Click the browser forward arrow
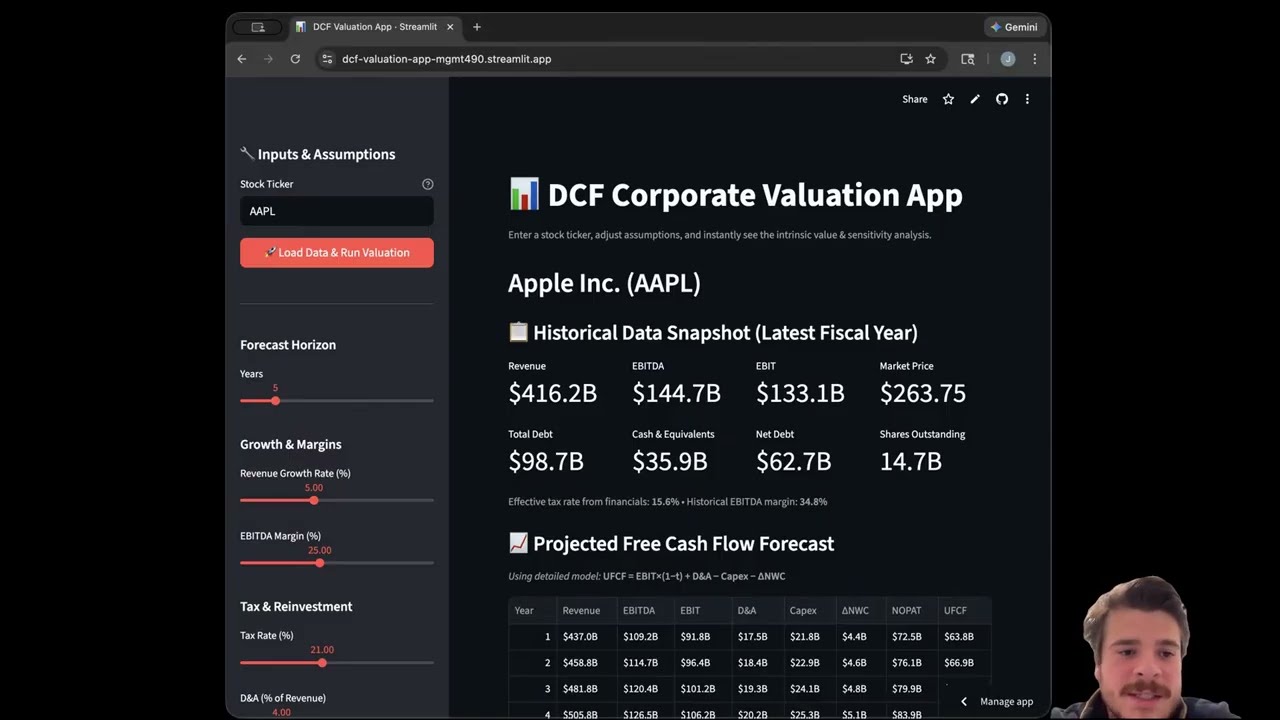 click(268, 59)
